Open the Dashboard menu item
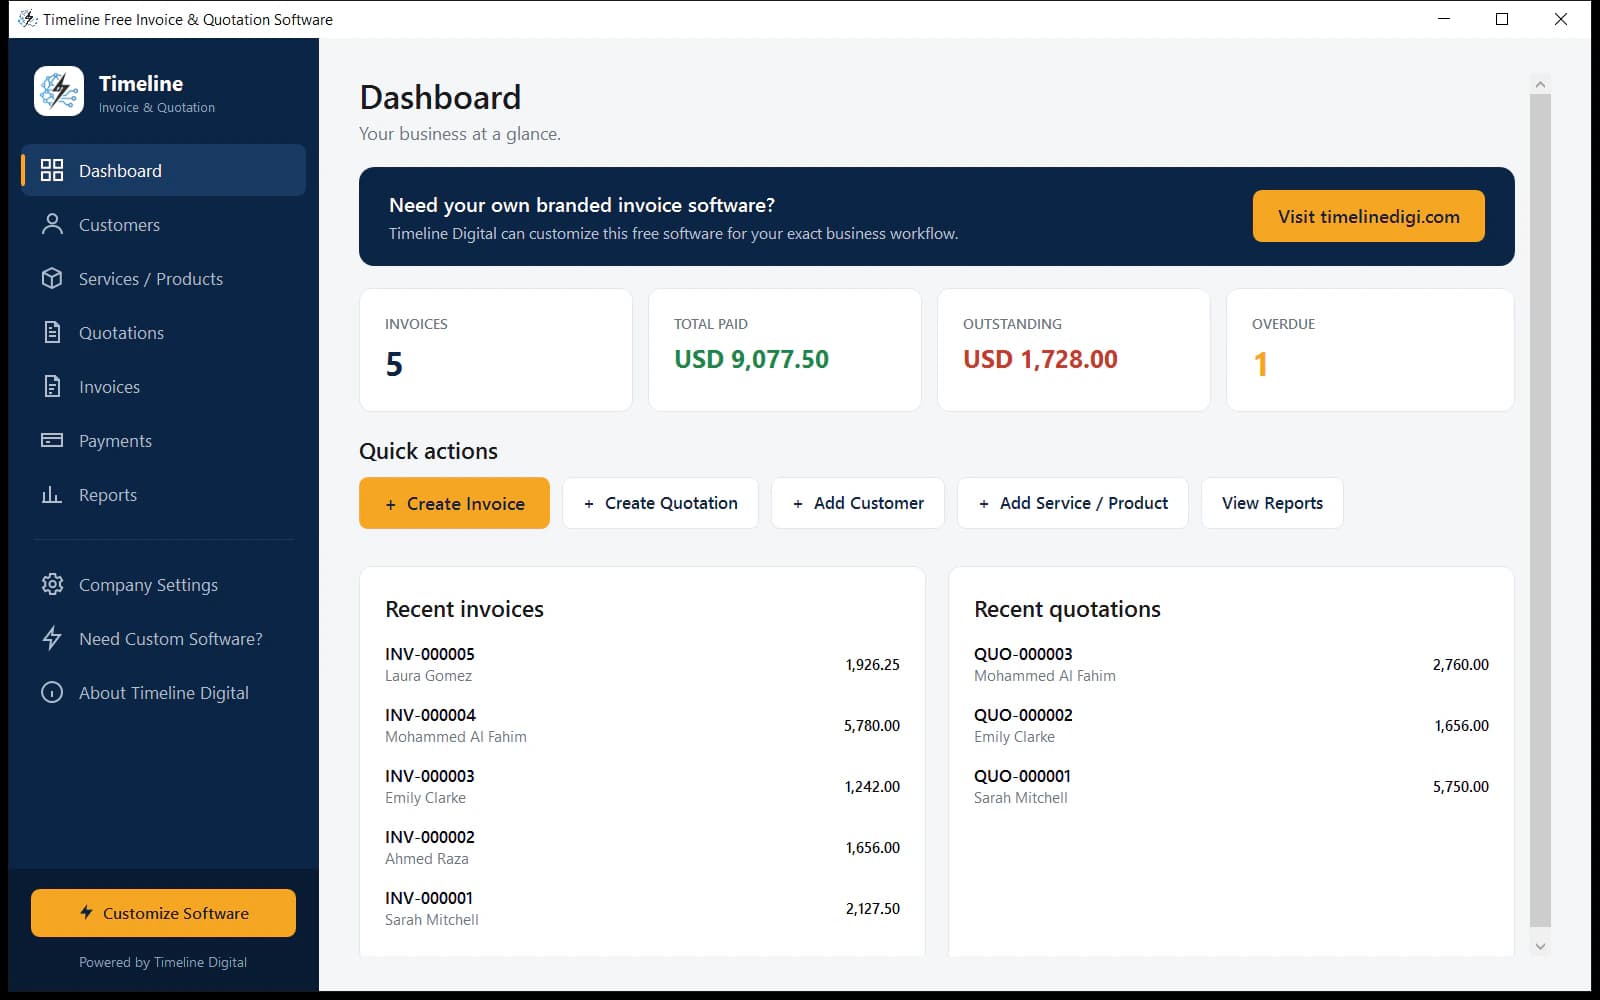Image resolution: width=1600 pixels, height=1000 pixels. [x=164, y=170]
